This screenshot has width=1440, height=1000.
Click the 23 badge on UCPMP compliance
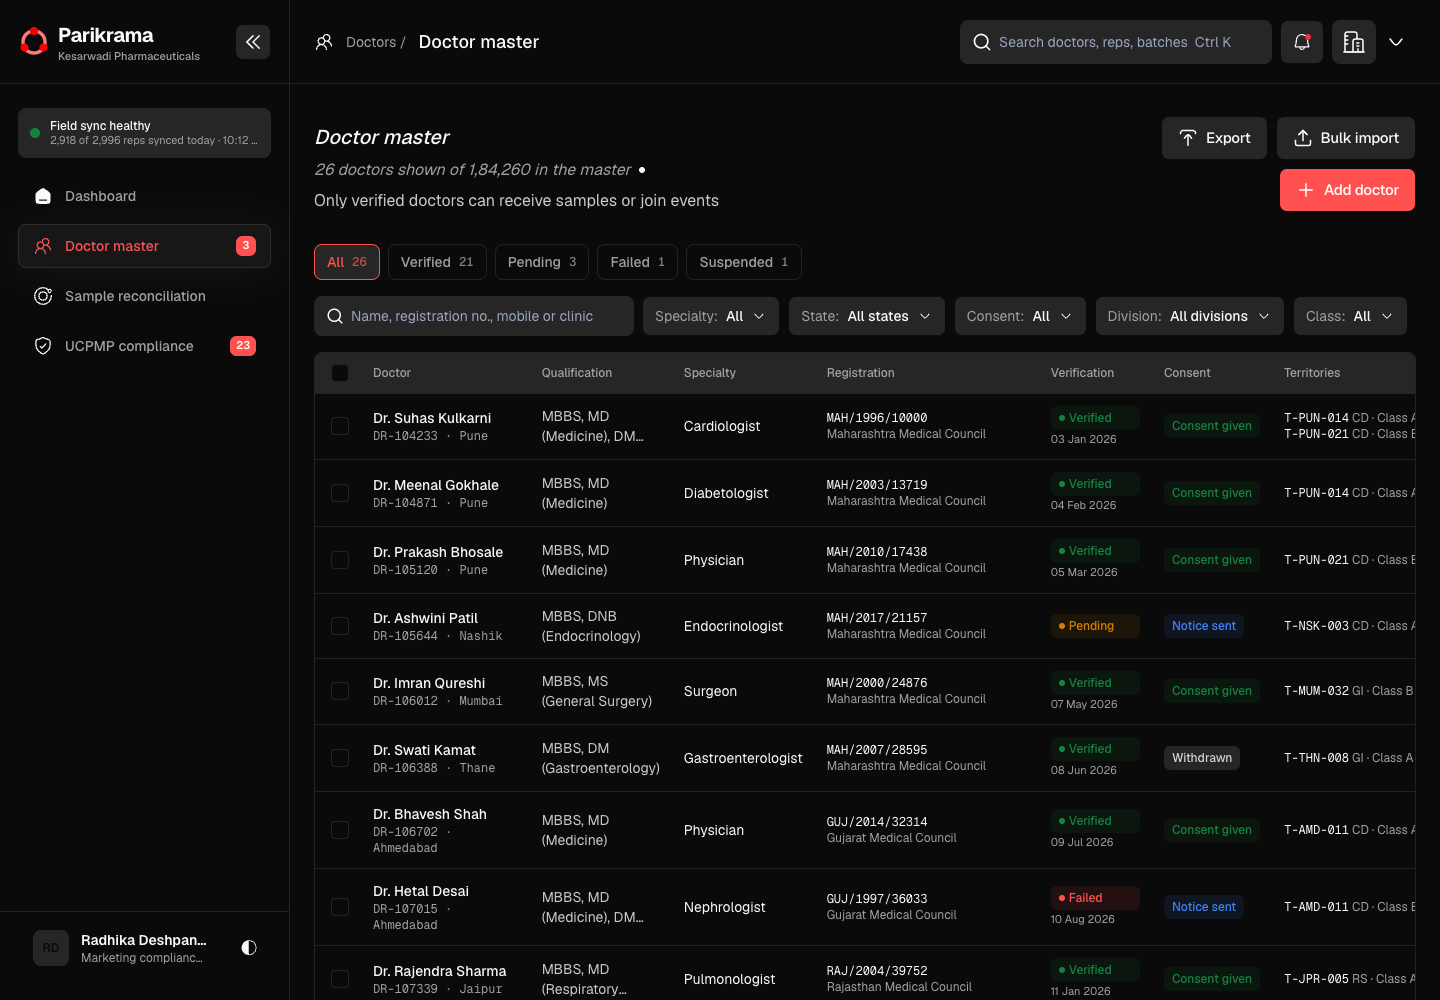(x=243, y=346)
